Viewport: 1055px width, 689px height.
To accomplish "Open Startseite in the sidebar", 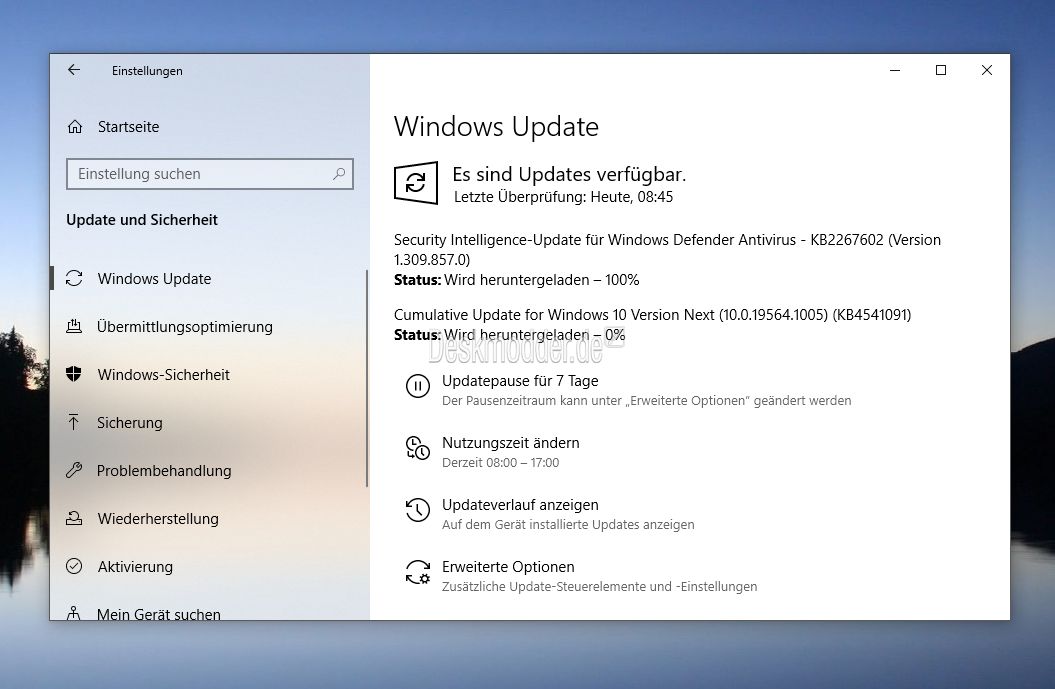I will [129, 126].
